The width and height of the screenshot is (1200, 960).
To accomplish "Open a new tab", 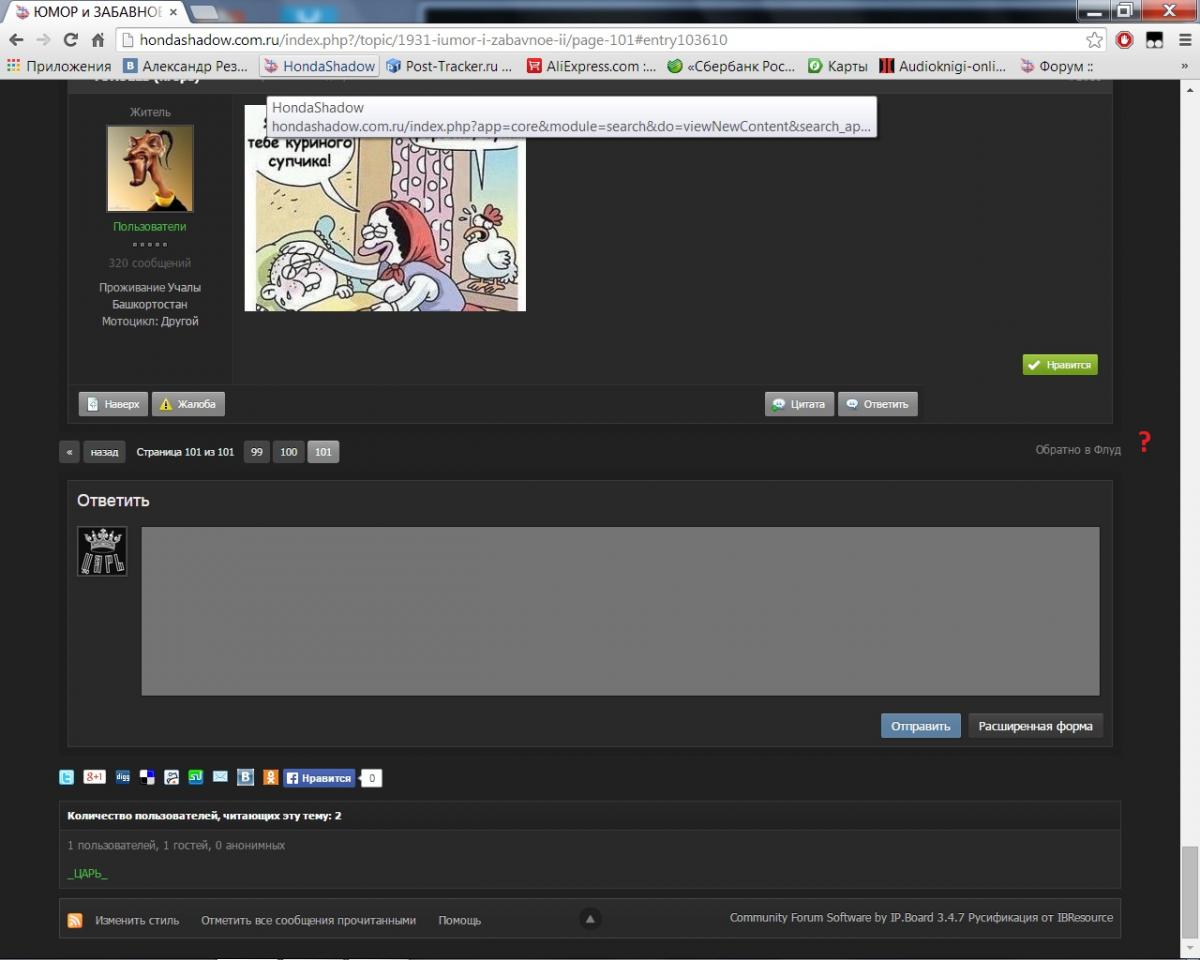I will tap(205, 13).
